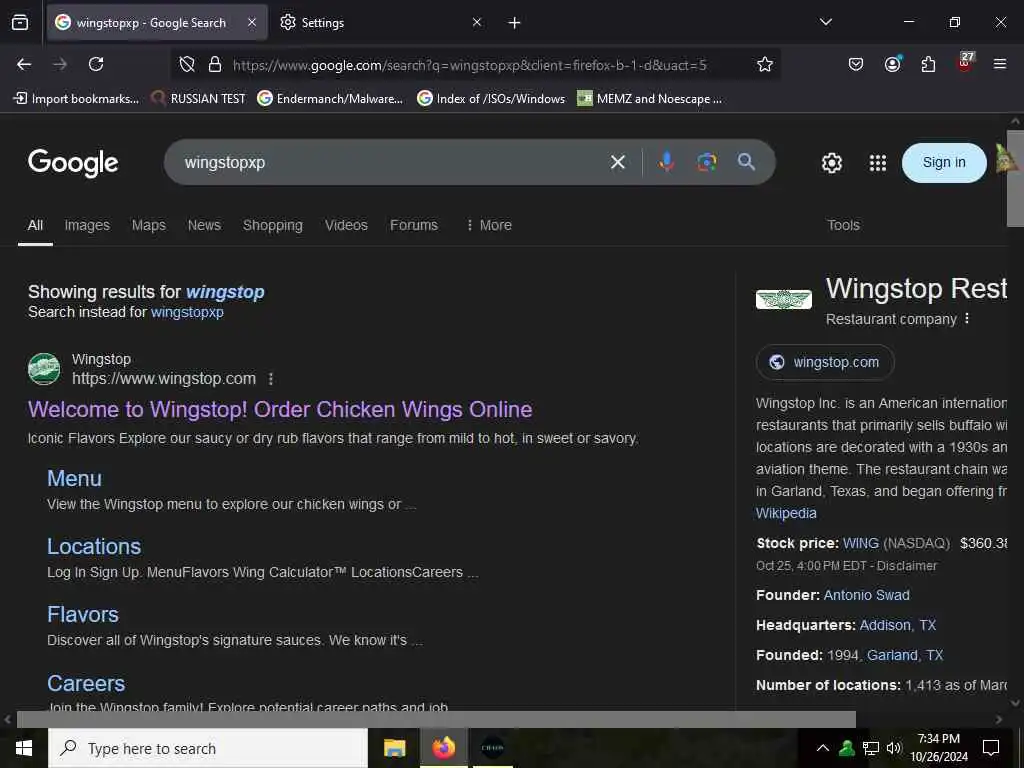Open the Windows notification center
The height and width of the screenshot is (768, 1024).
[x=991, y=748]
